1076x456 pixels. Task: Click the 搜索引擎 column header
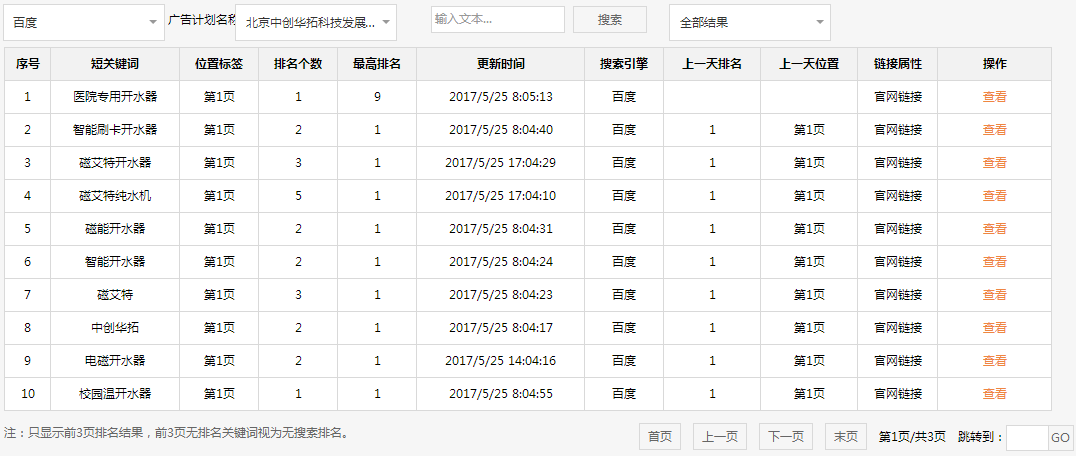point(624,64)
